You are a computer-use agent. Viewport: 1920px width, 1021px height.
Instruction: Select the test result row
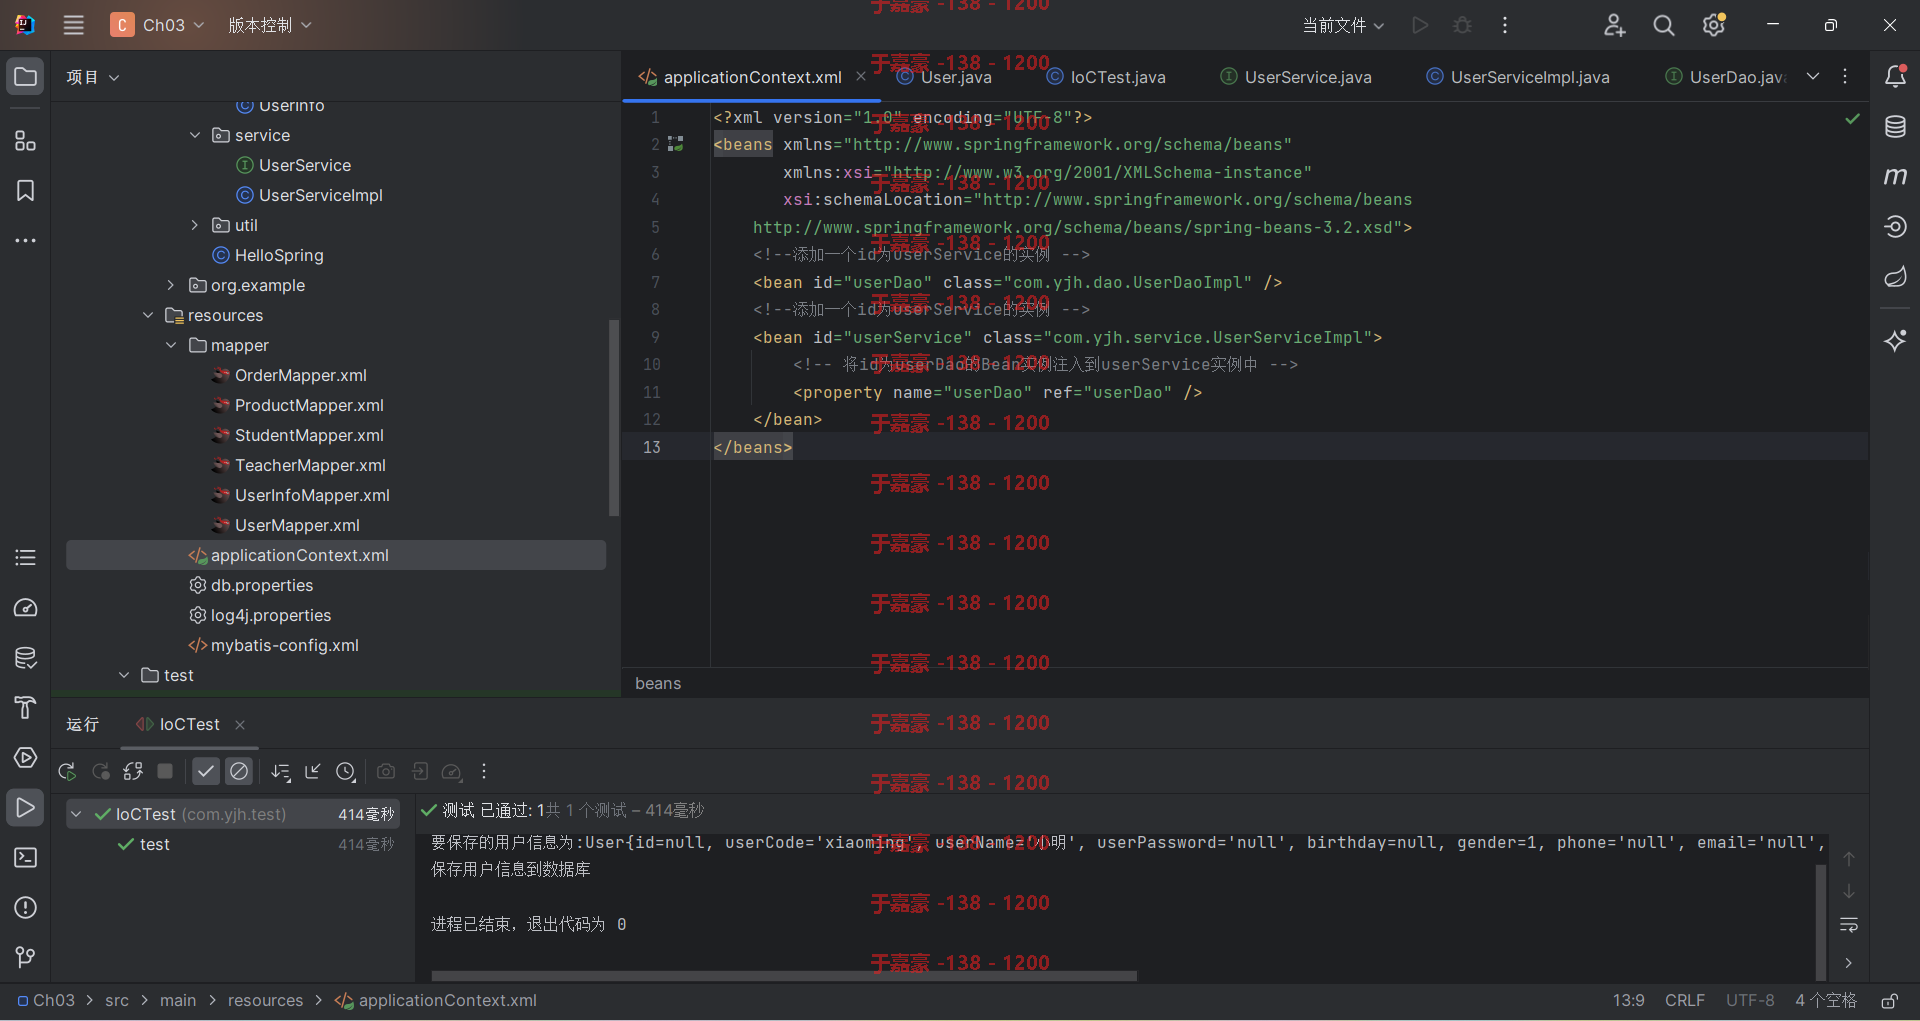[x=233, y=844]
